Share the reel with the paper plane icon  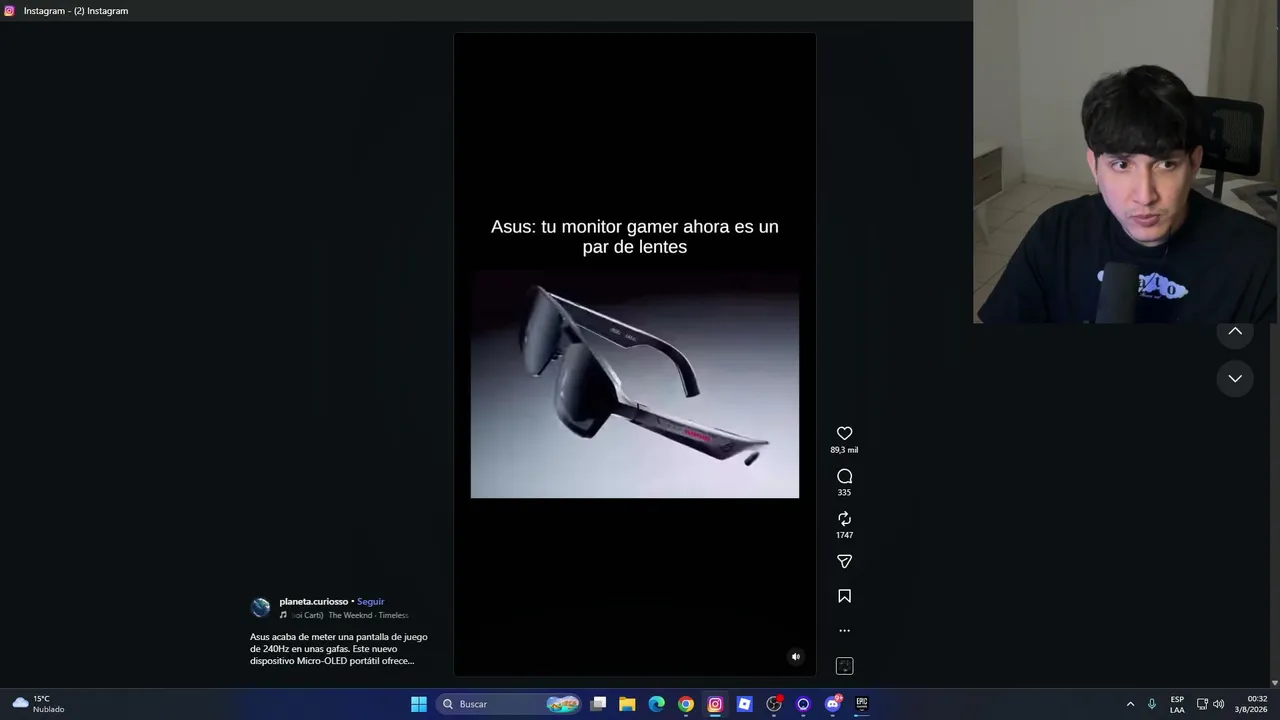844,561
